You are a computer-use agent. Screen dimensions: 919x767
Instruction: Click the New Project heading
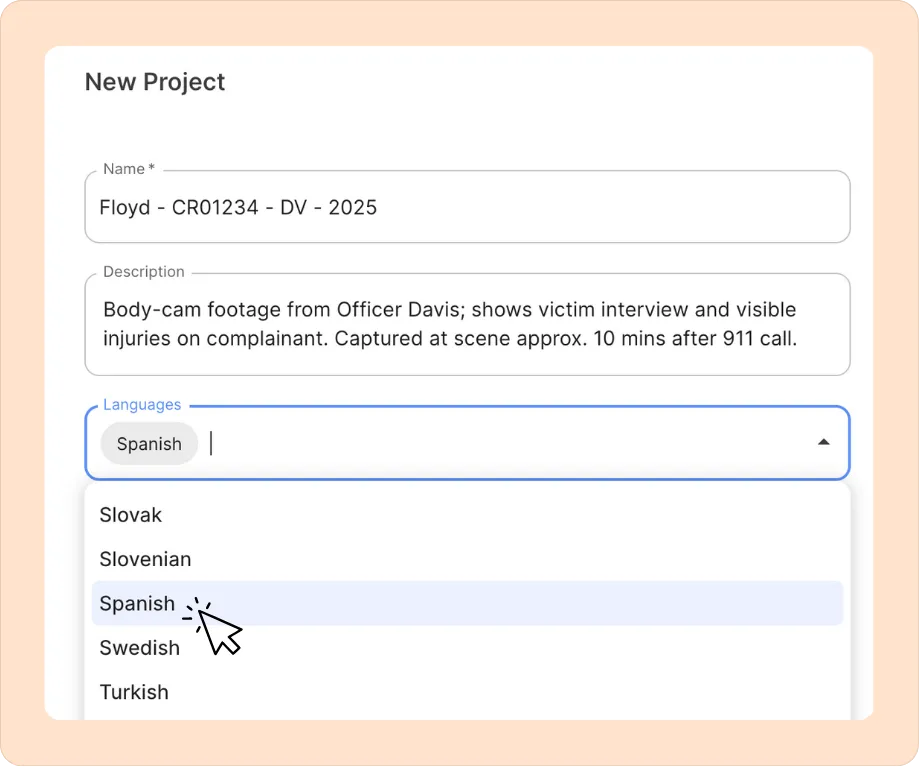(155, 82)
